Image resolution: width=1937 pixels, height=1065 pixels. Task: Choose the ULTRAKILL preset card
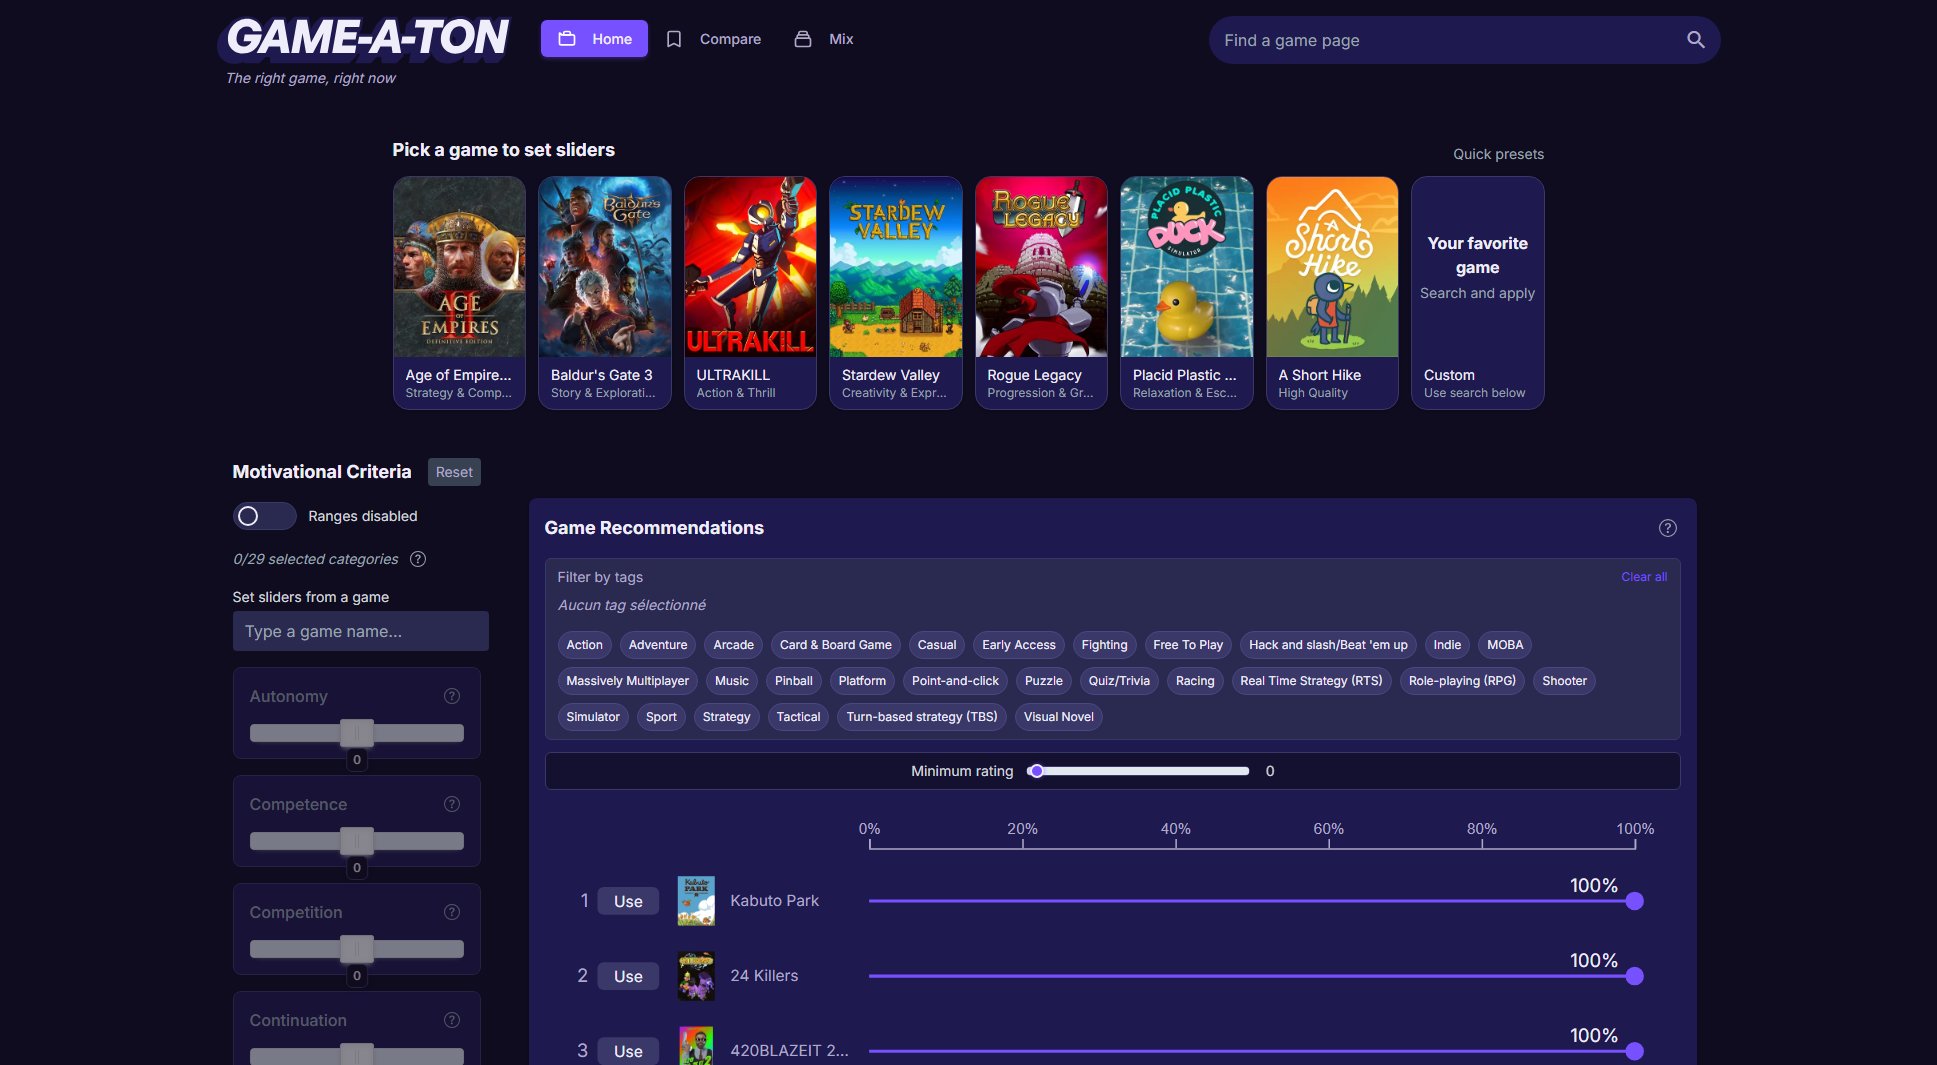(x=750, y=293)
